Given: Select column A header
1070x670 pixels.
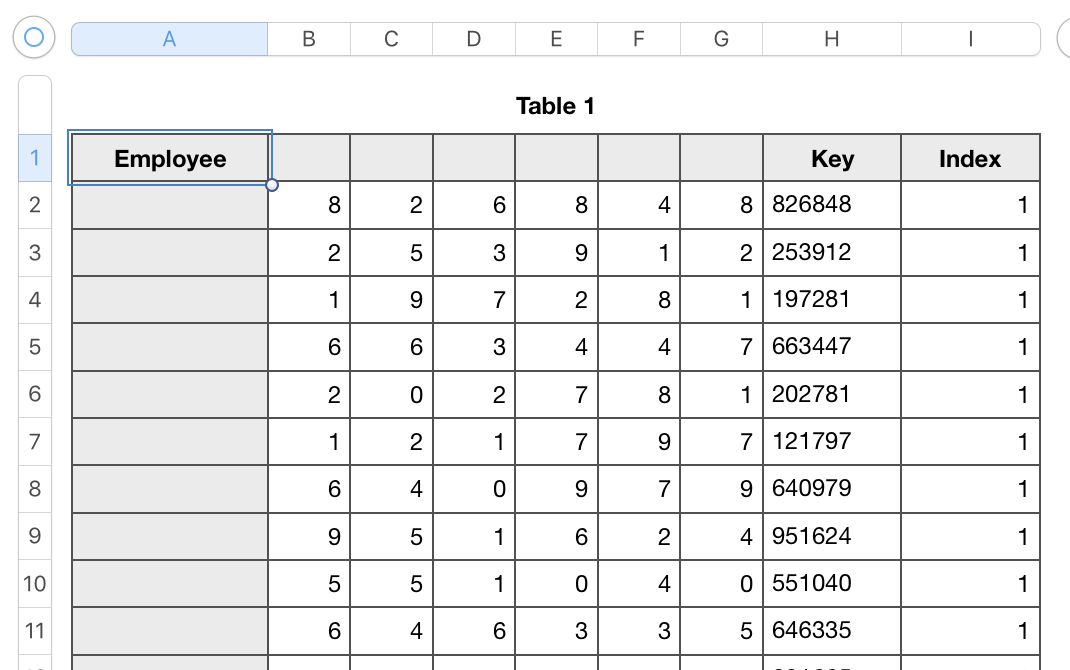Looking at the screenshot, I should (169, 39).
